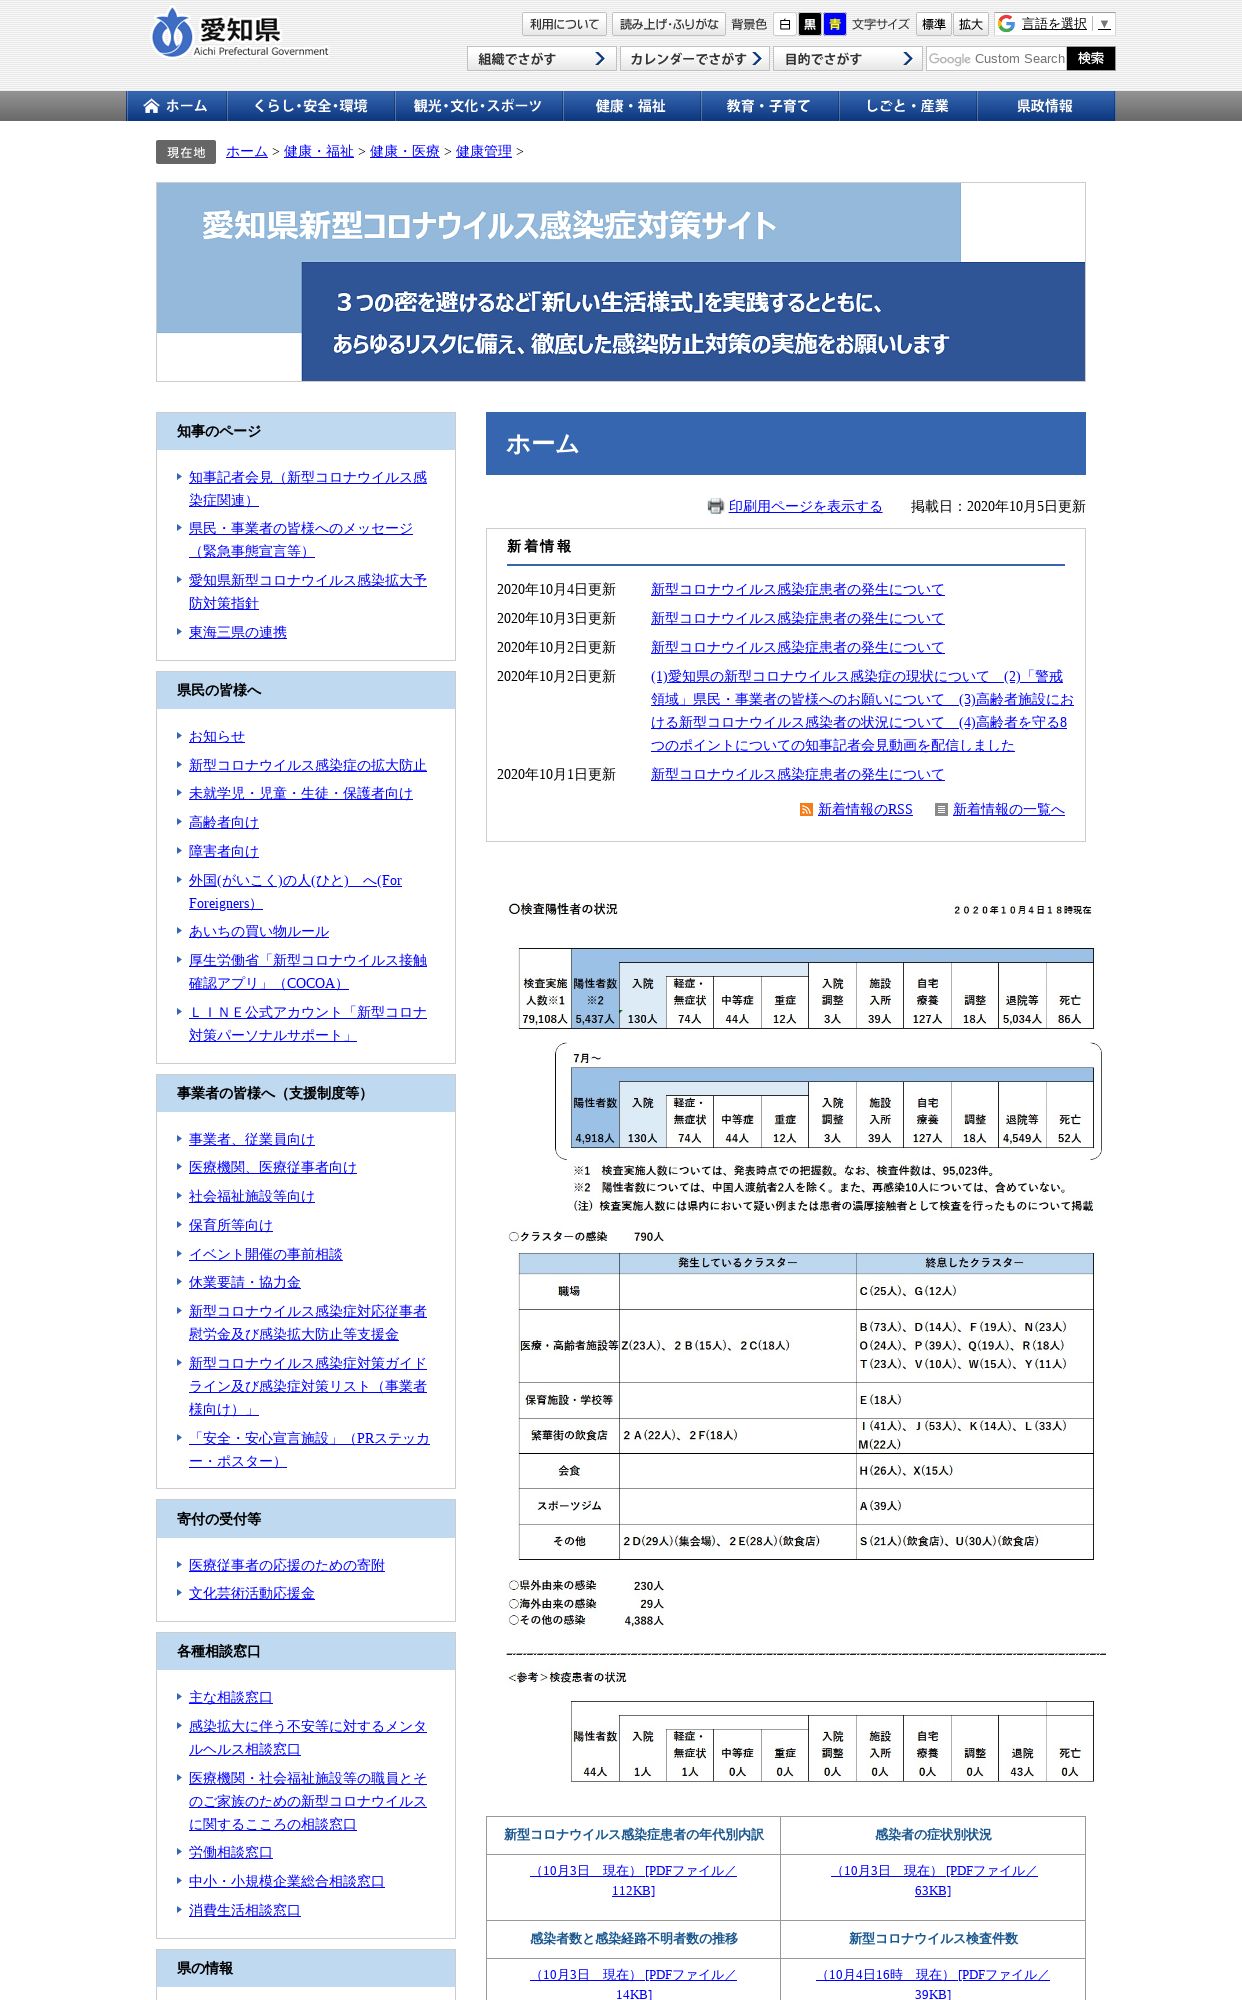Image resolution: width=1242 pixels, height=2000 pixels.
Task: Click the printer icon for print page
Action: tap(715, 506)
